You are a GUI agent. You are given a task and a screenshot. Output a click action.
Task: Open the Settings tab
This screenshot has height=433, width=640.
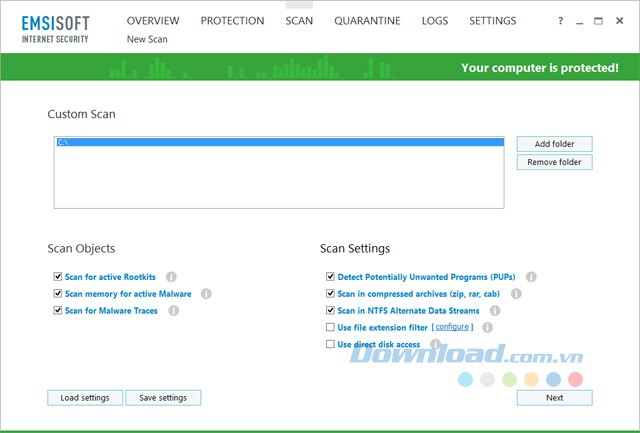(493, 21)
